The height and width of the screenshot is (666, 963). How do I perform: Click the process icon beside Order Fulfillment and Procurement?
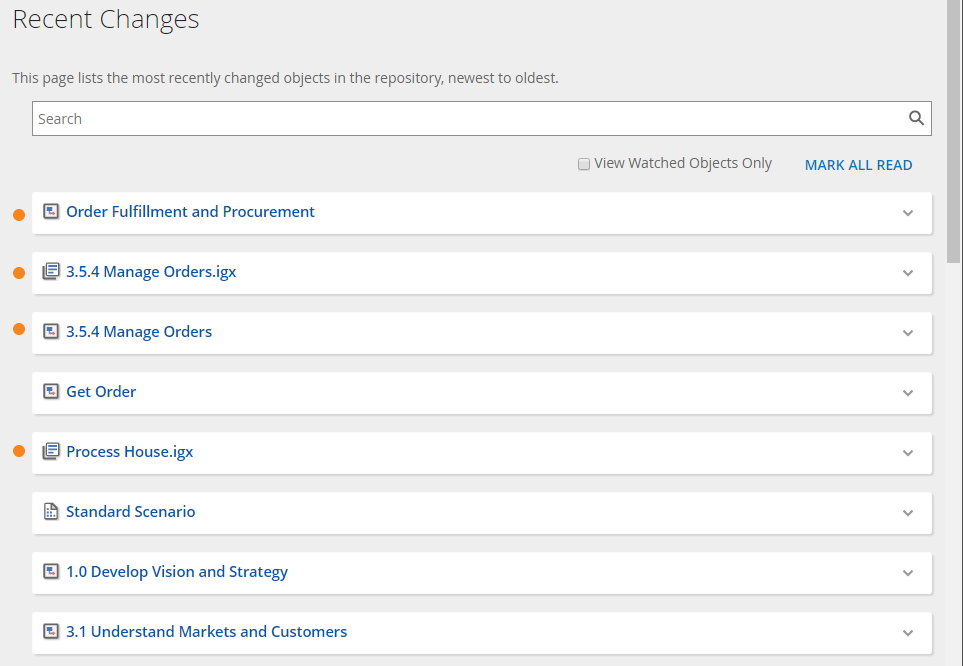[x=51, y=212]
